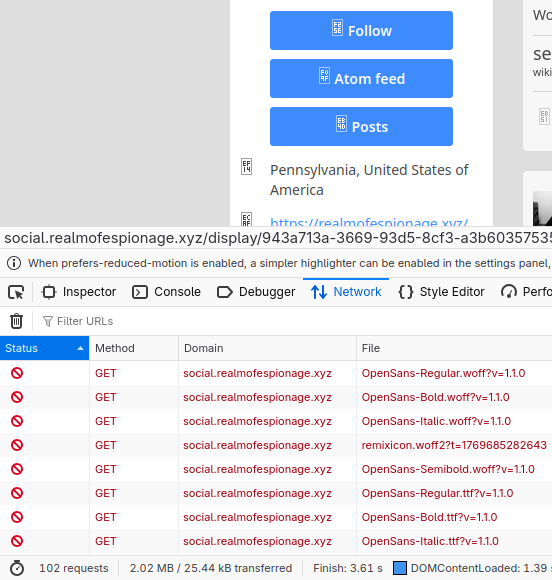Viewport: 552px width, 580px height.
Task: Sort by the File column header
Action: click(x=454, y=348)
